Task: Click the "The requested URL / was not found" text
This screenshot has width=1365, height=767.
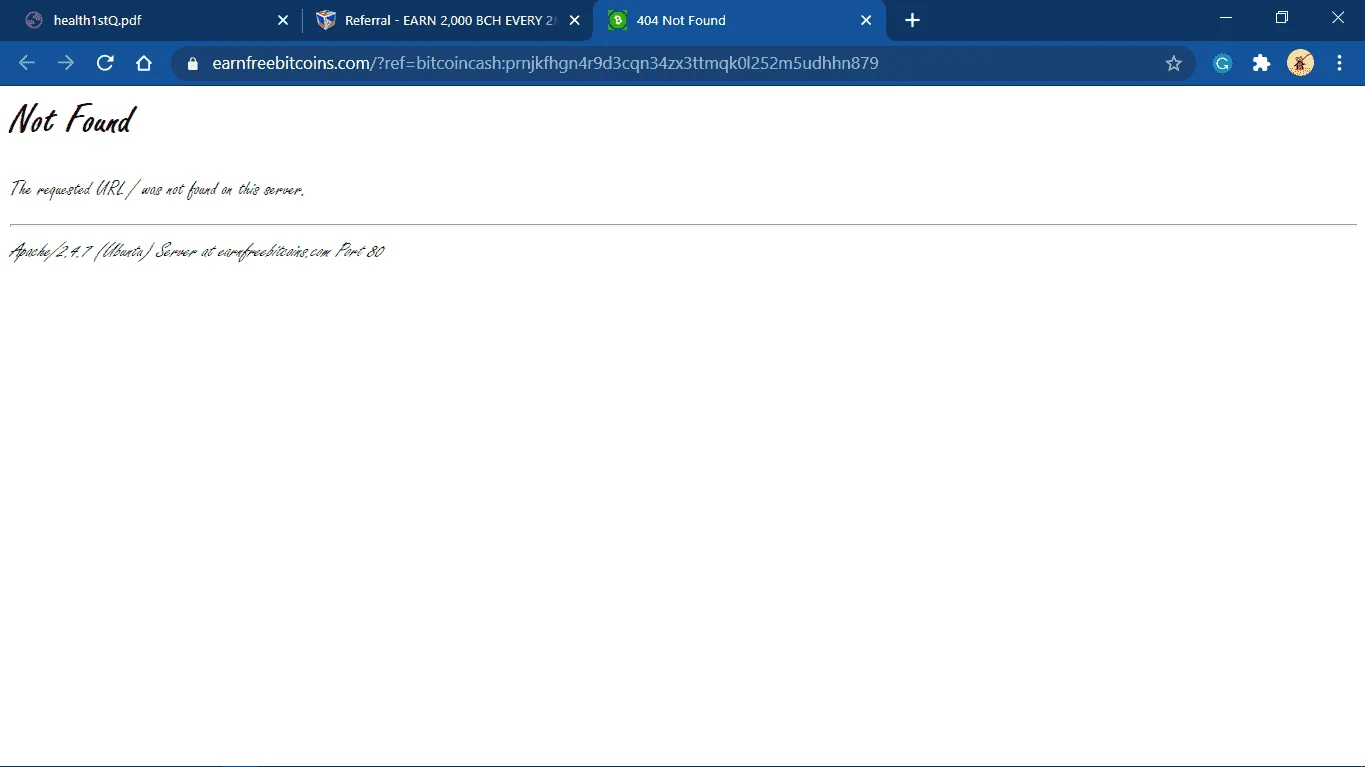Action: [x=157, y=189]
